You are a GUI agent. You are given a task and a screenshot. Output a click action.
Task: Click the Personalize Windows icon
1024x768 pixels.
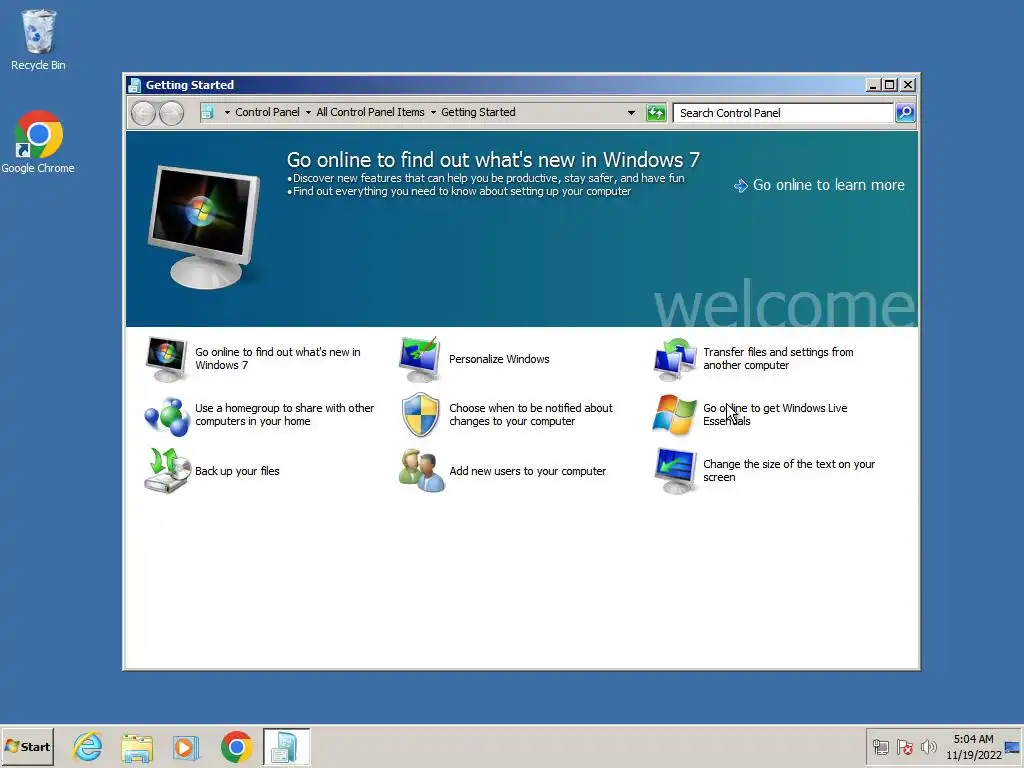pyautogui.click(x=420, y=359)
